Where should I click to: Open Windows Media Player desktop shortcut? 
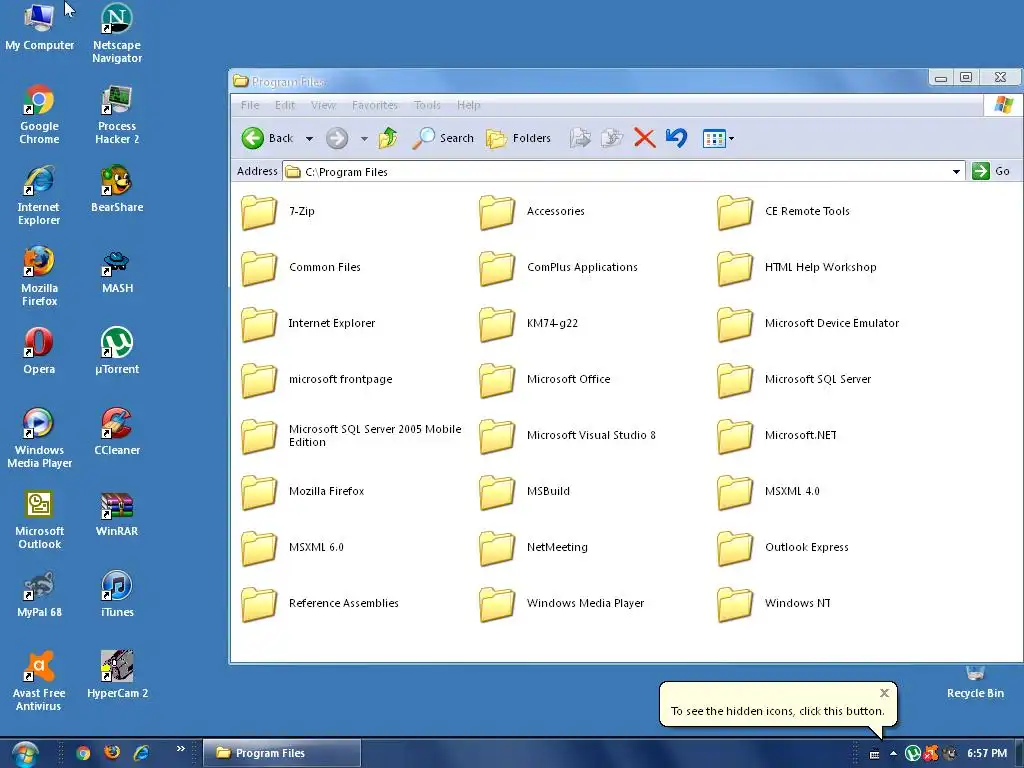39,439
